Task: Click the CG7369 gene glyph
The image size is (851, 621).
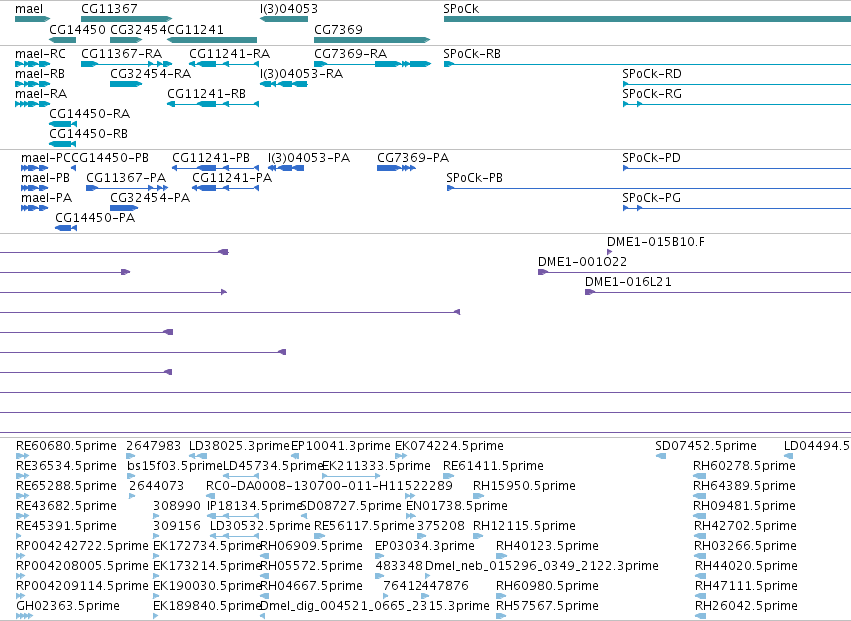Action: point(372,40)
